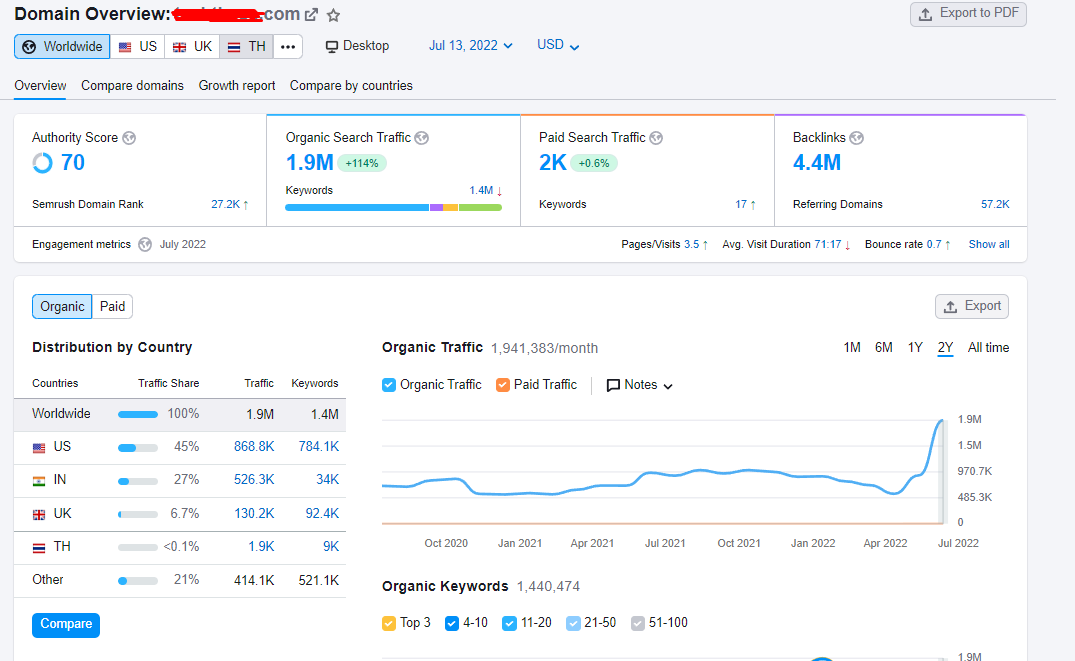
Task: Switch database to TH
Action: [247, 47]
